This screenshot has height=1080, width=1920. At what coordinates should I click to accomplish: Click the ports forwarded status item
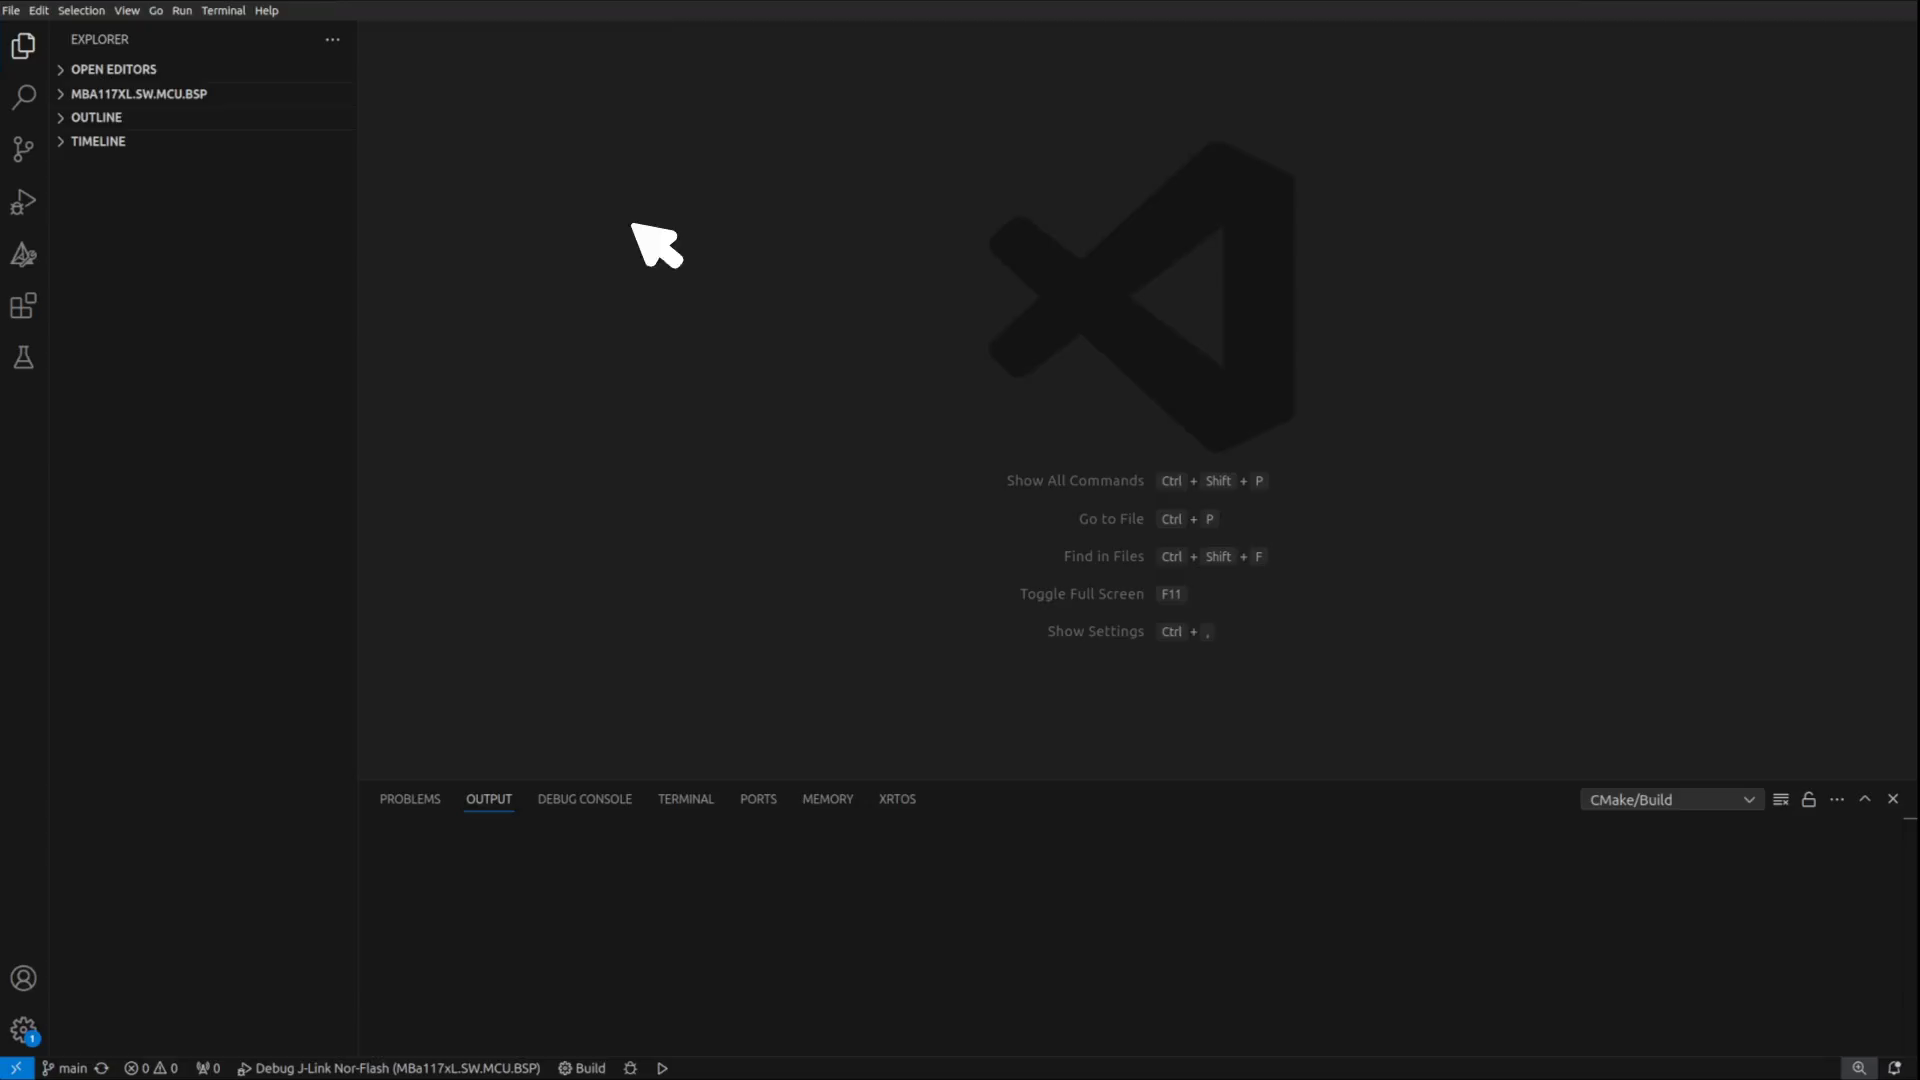[x=208, y=1068]
